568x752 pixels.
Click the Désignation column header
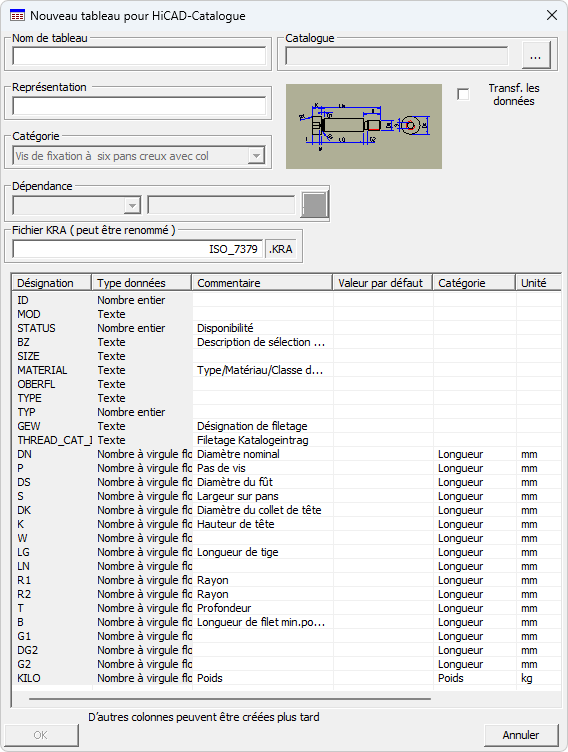tap(51, 283)
